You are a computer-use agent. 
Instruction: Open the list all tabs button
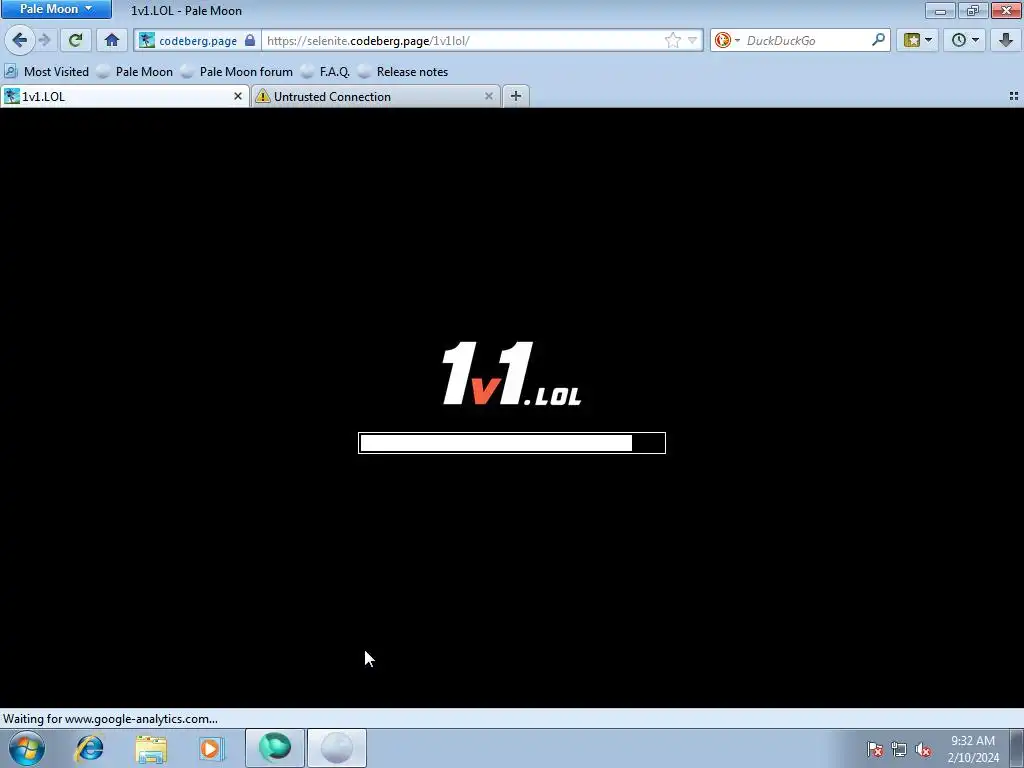(1014, 96)
